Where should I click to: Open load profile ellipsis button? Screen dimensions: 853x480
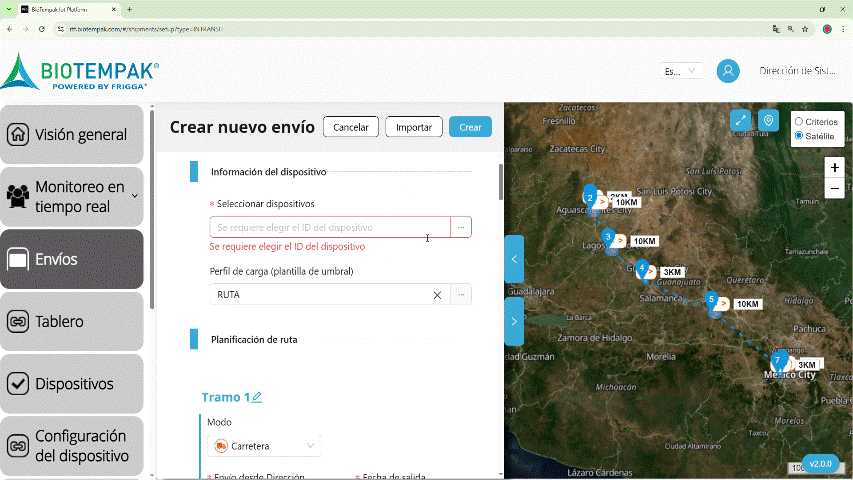[461, 295]
